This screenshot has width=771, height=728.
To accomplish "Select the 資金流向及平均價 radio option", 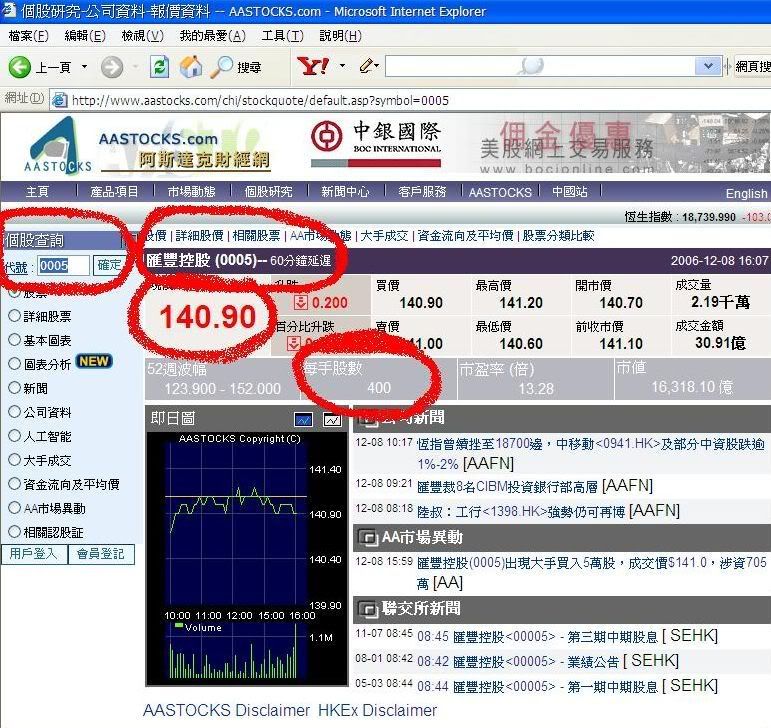I will pyautogui.click(x=15, y=484).
